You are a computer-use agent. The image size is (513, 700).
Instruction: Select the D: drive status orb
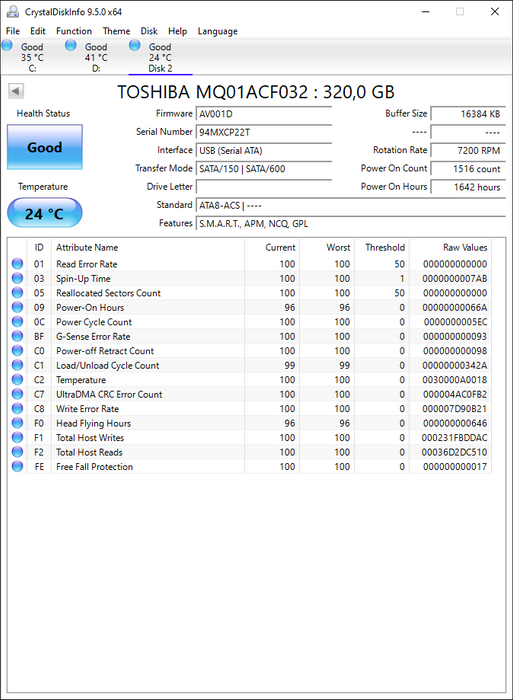[71, 45]
